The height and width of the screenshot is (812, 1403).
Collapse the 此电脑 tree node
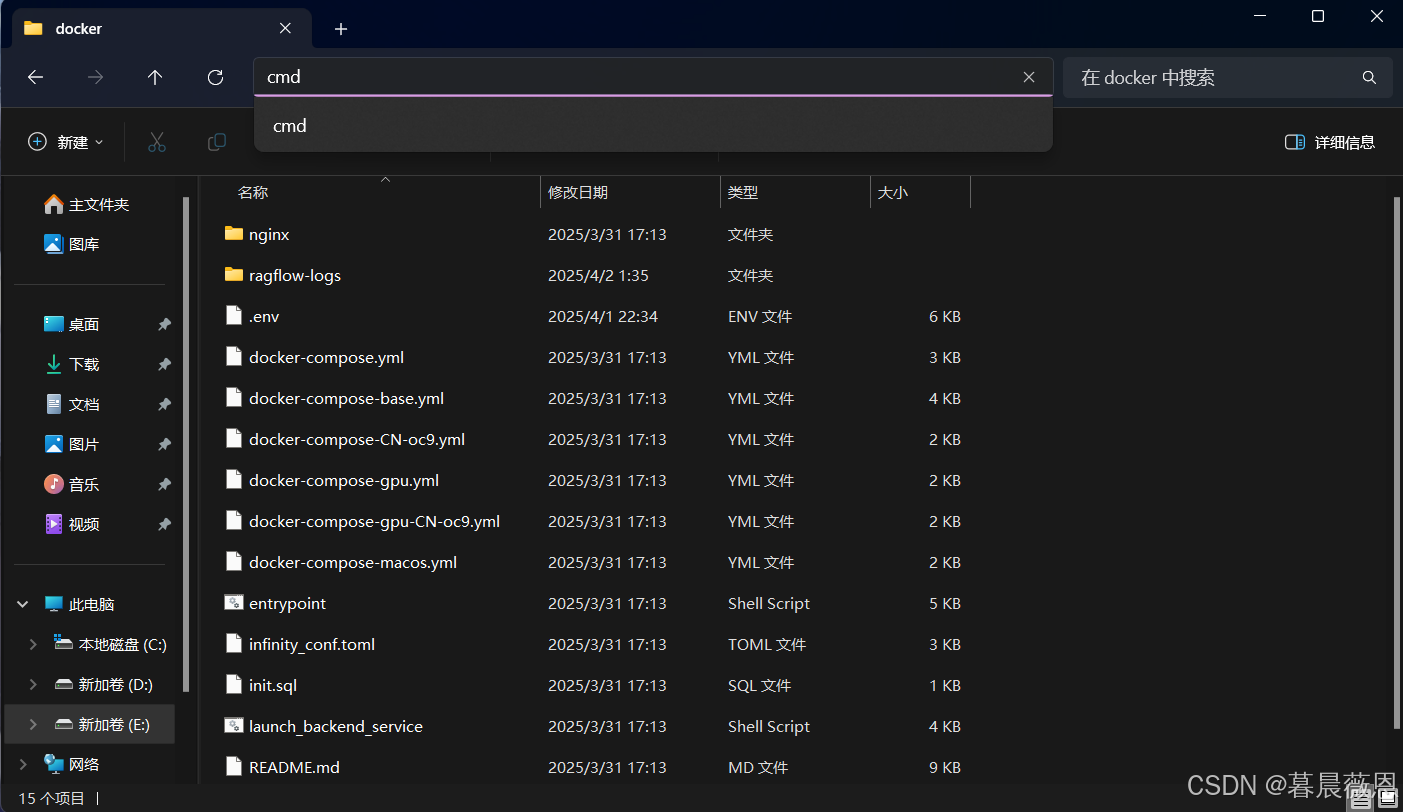click(x=22, y=604)
